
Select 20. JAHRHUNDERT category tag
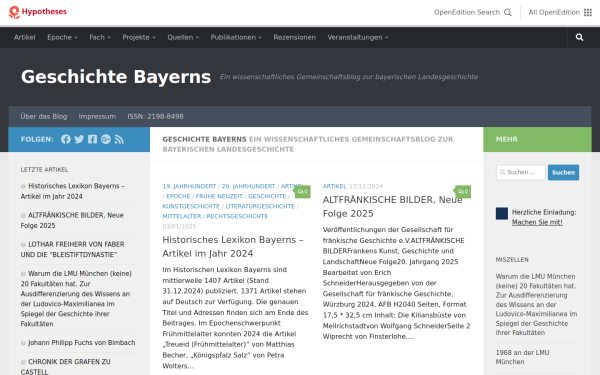click(248, 186)
